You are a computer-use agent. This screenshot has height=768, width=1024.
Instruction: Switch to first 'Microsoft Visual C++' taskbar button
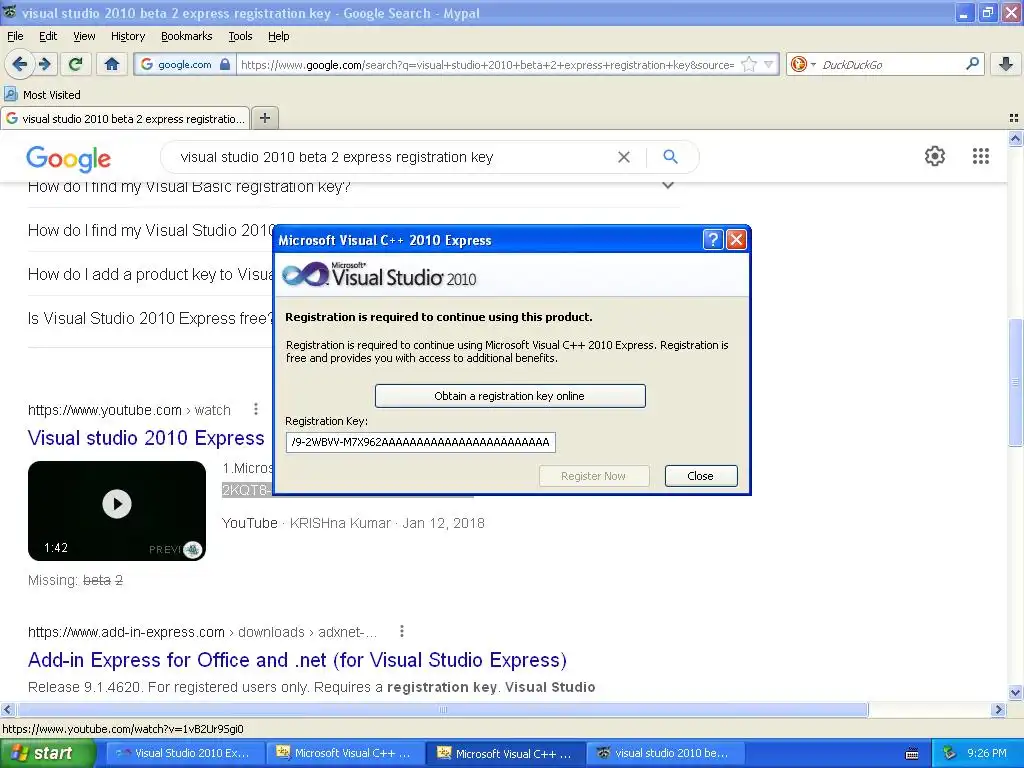pyautogui.click(x=345, y=754)
